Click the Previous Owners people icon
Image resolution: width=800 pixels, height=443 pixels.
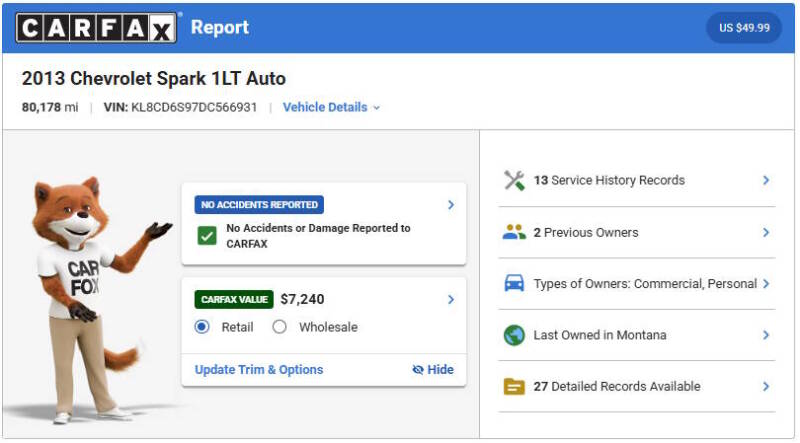(x=514, y=232)
